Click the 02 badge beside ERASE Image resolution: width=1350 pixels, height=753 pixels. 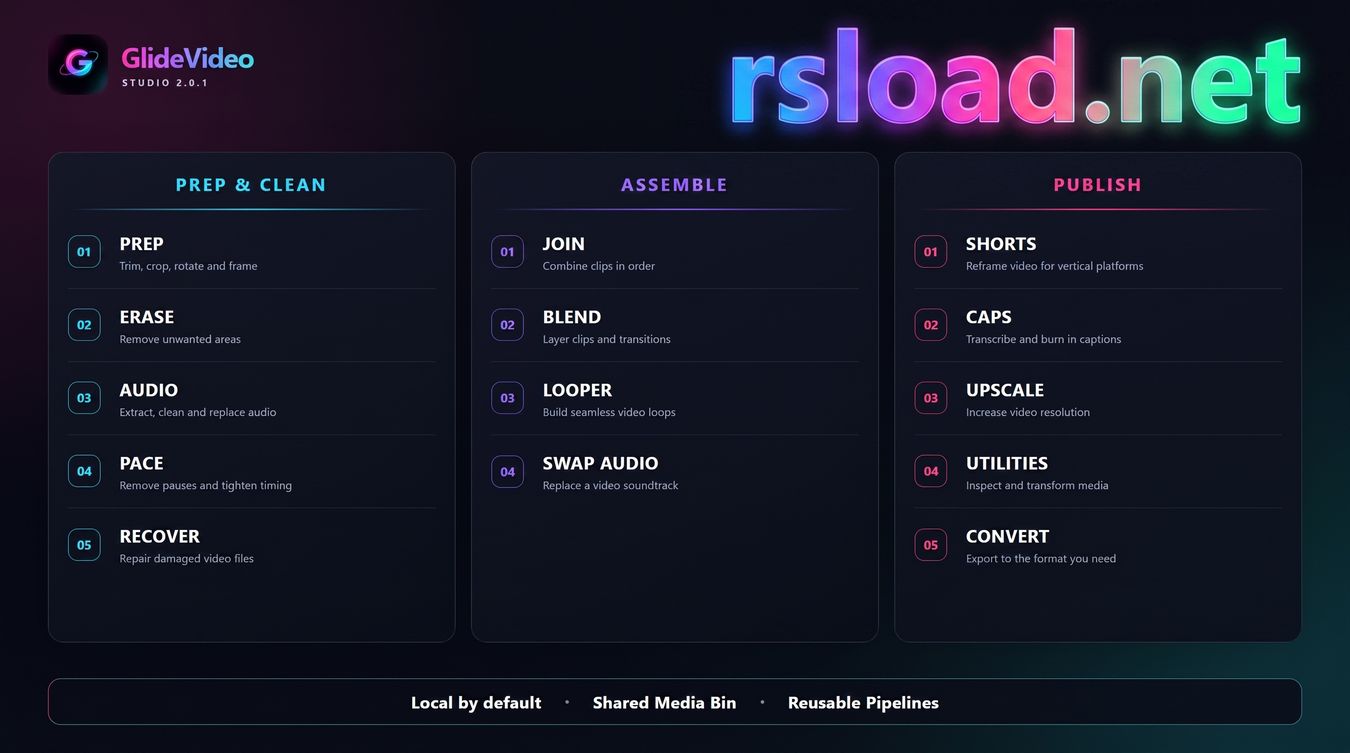pos(84,325)
